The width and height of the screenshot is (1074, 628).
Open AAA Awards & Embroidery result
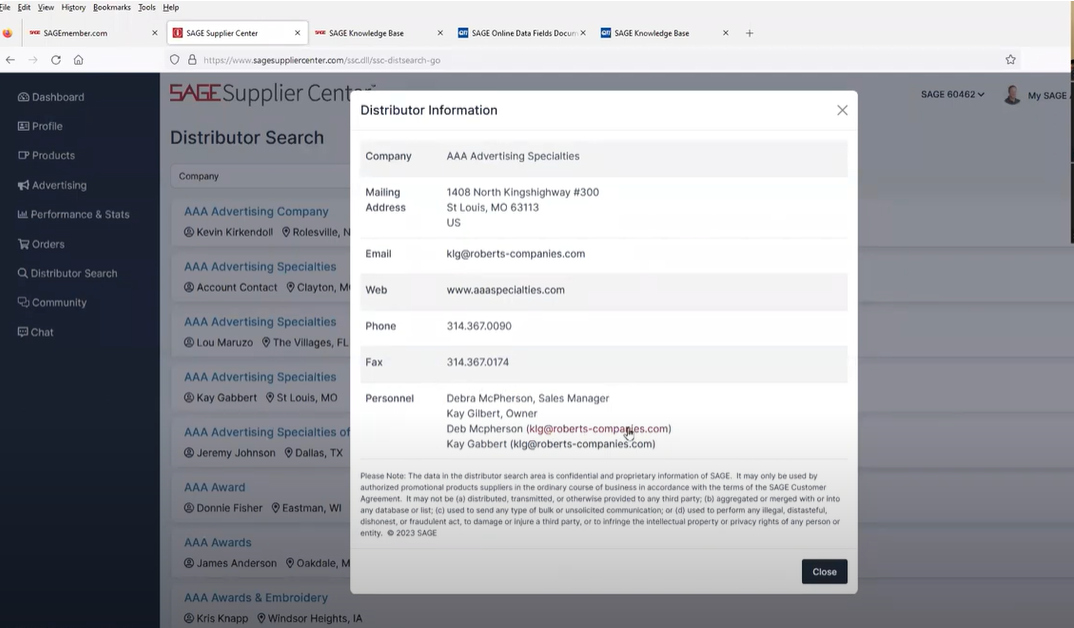tap(255, 598)
